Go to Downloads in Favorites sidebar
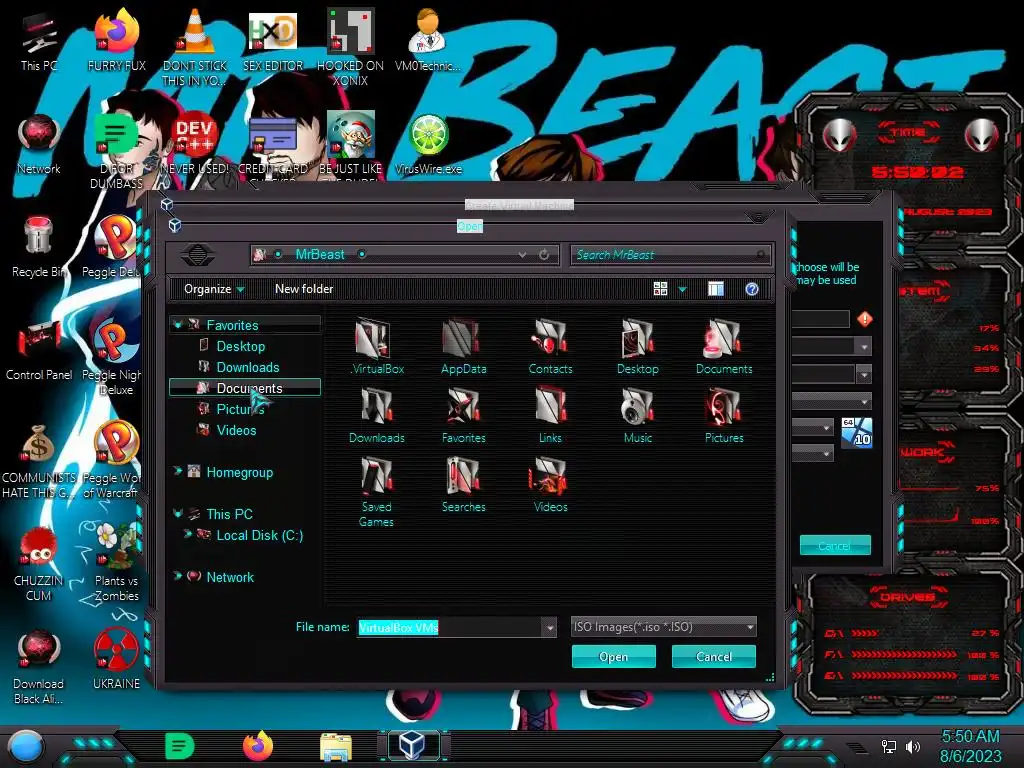This screenshot has width=1024, height=768. [248, 367]
